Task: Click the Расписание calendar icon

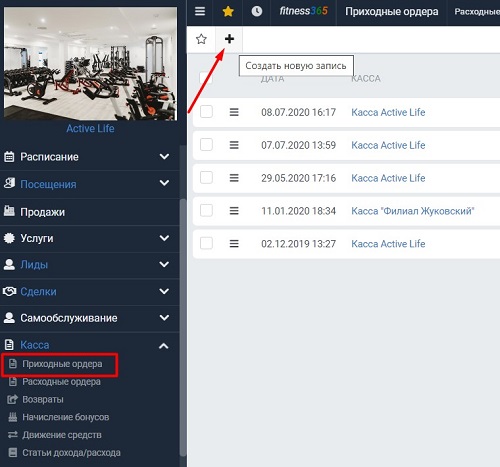Action: click(9, 156)
